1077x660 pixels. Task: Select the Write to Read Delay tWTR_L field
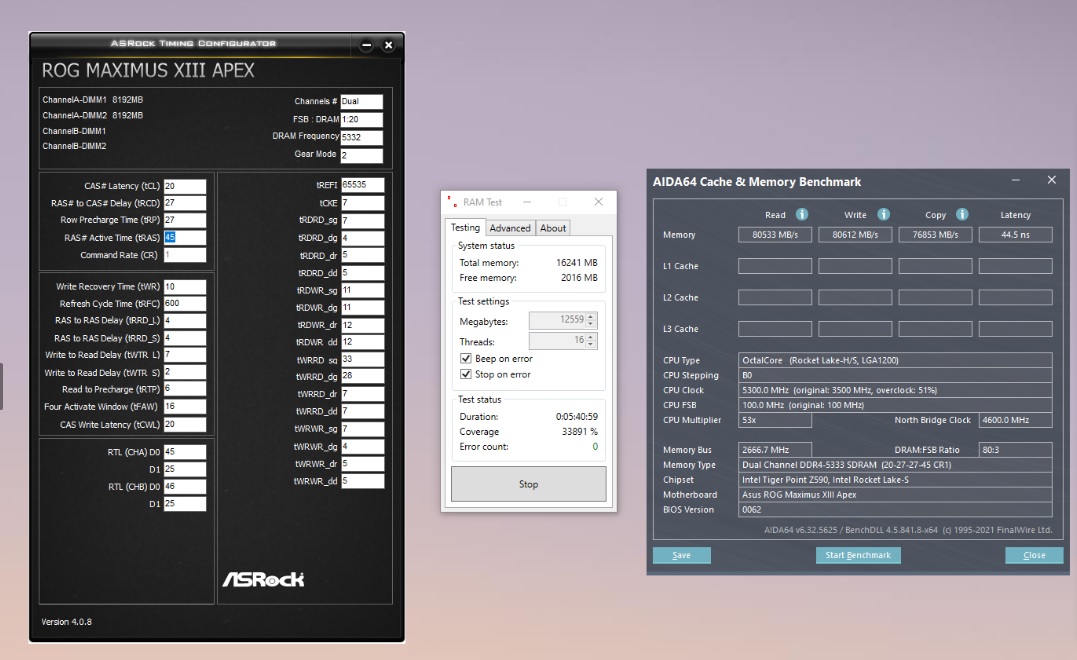(185, 355)
